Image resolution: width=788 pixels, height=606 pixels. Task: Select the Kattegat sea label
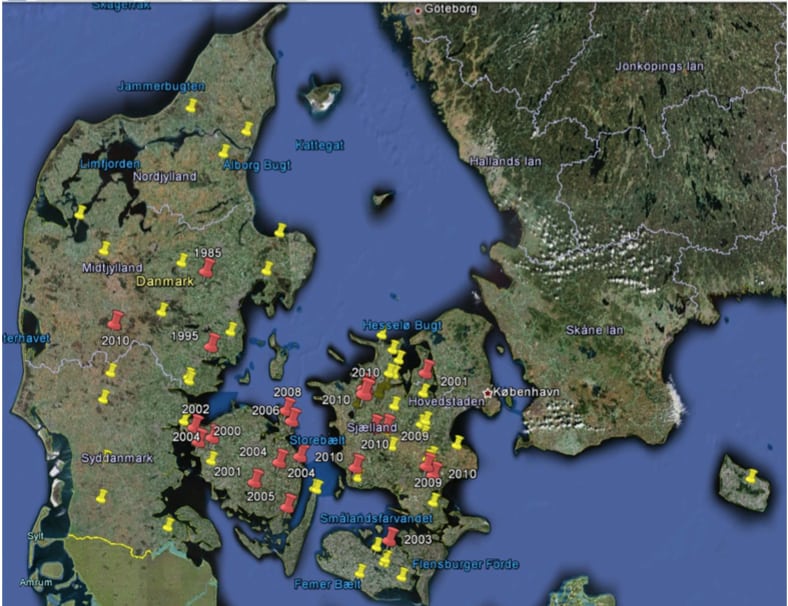[320, 144]
